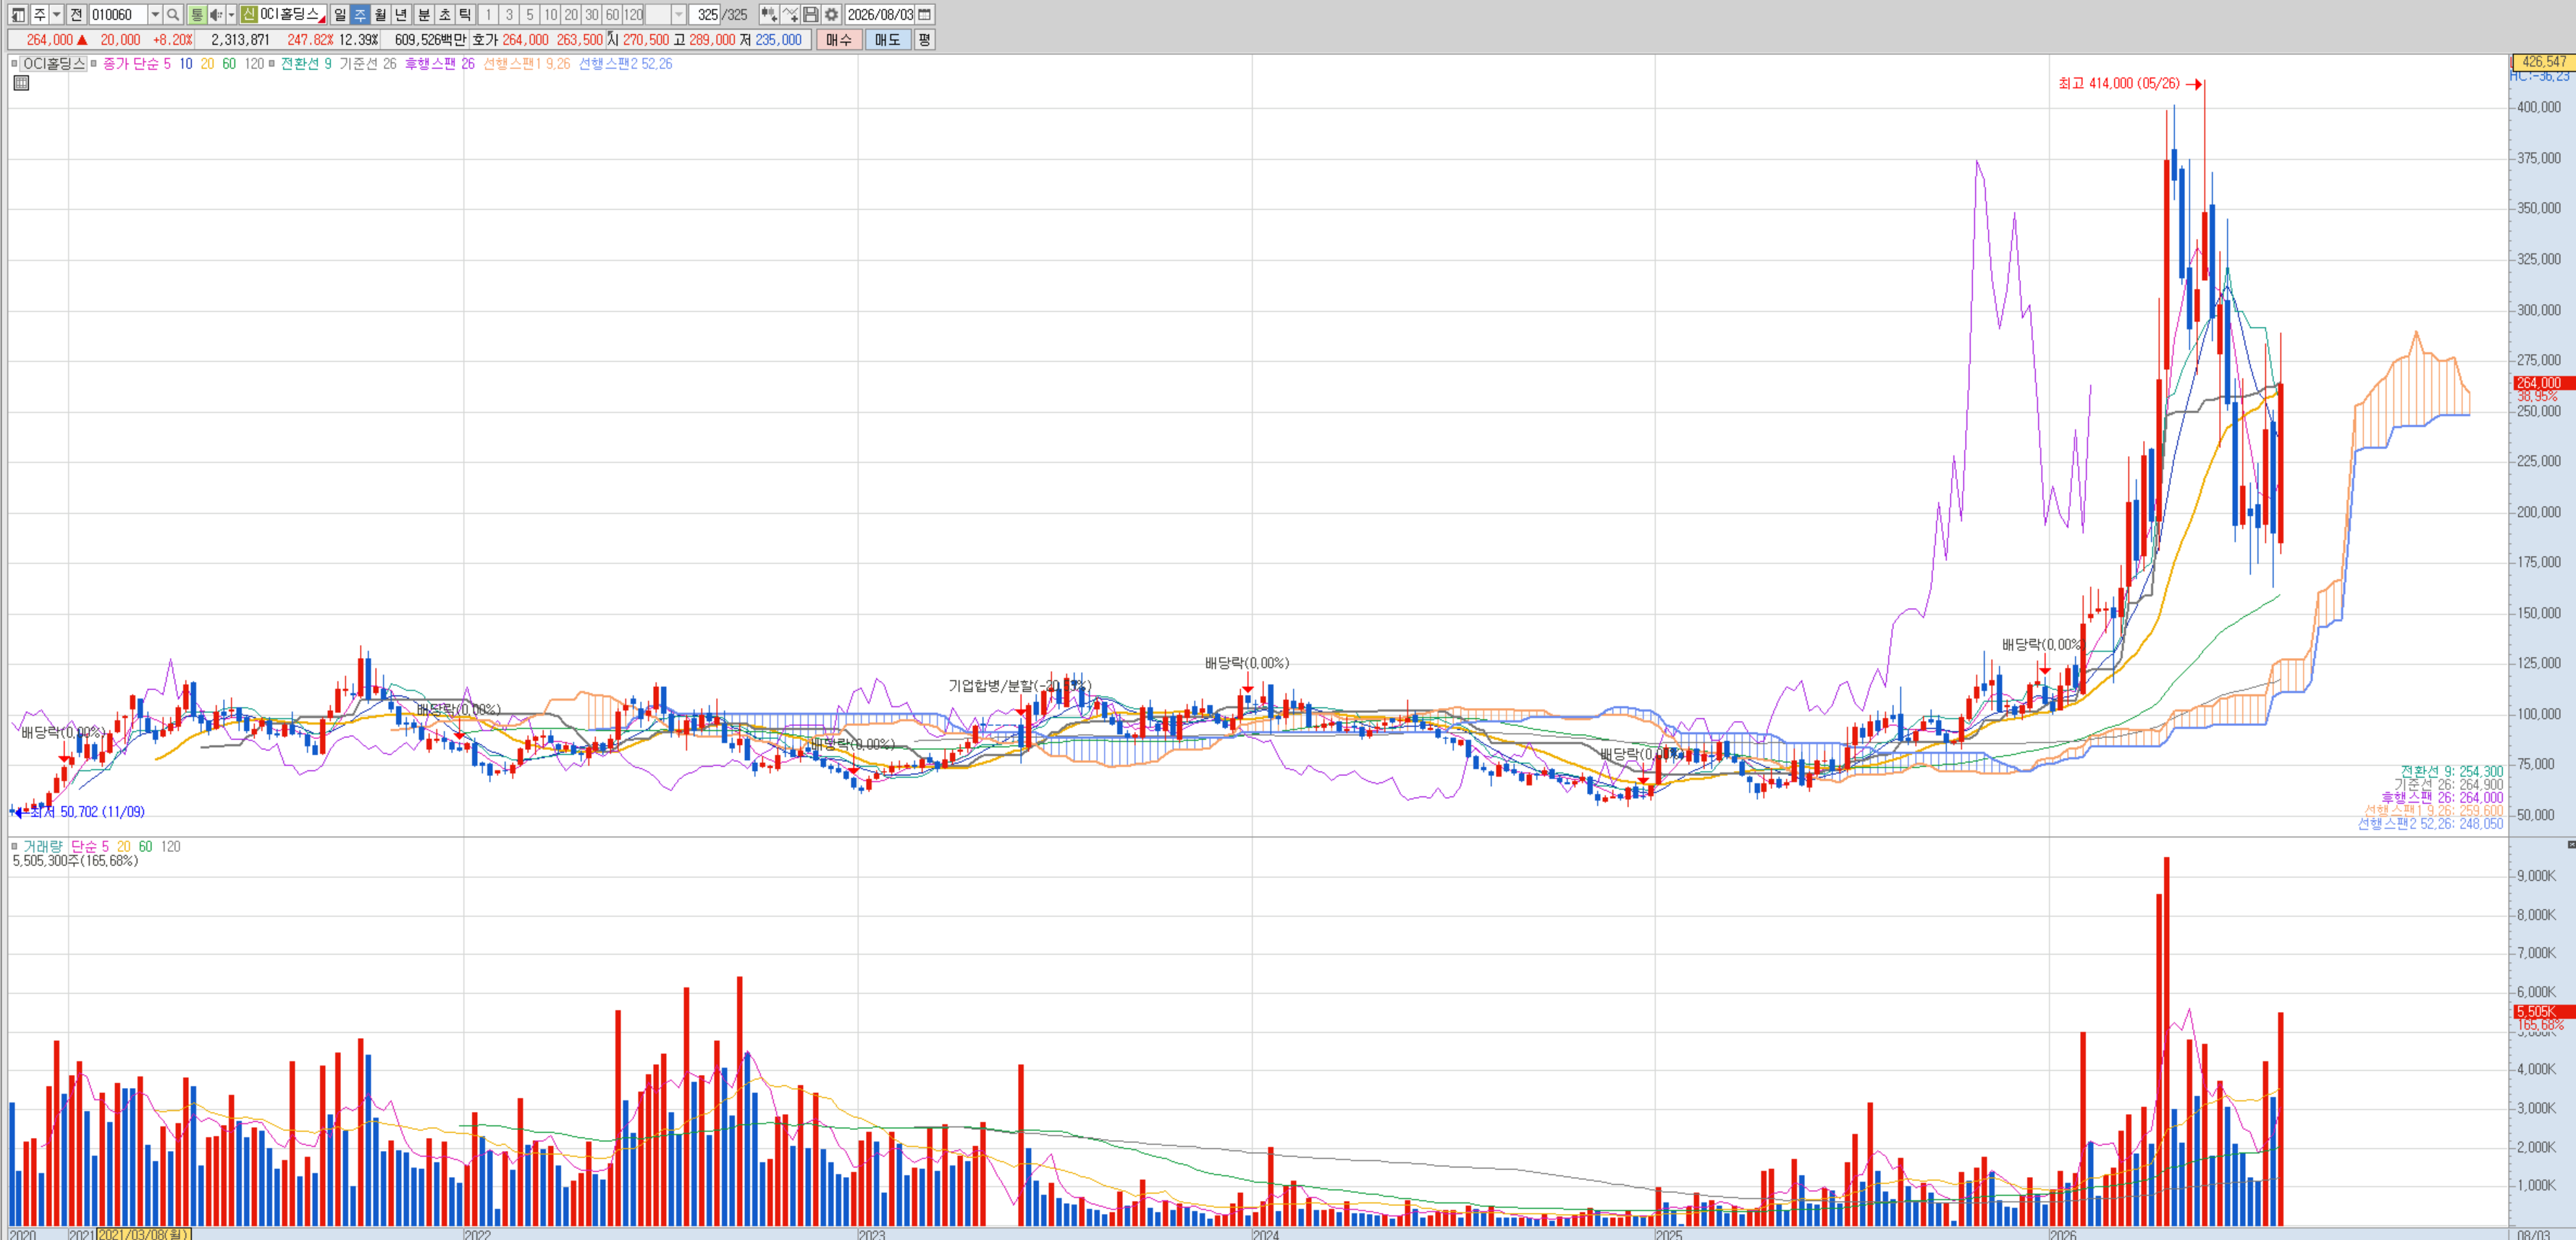
Task: Click the add indicator line icon
Action: 790,14
